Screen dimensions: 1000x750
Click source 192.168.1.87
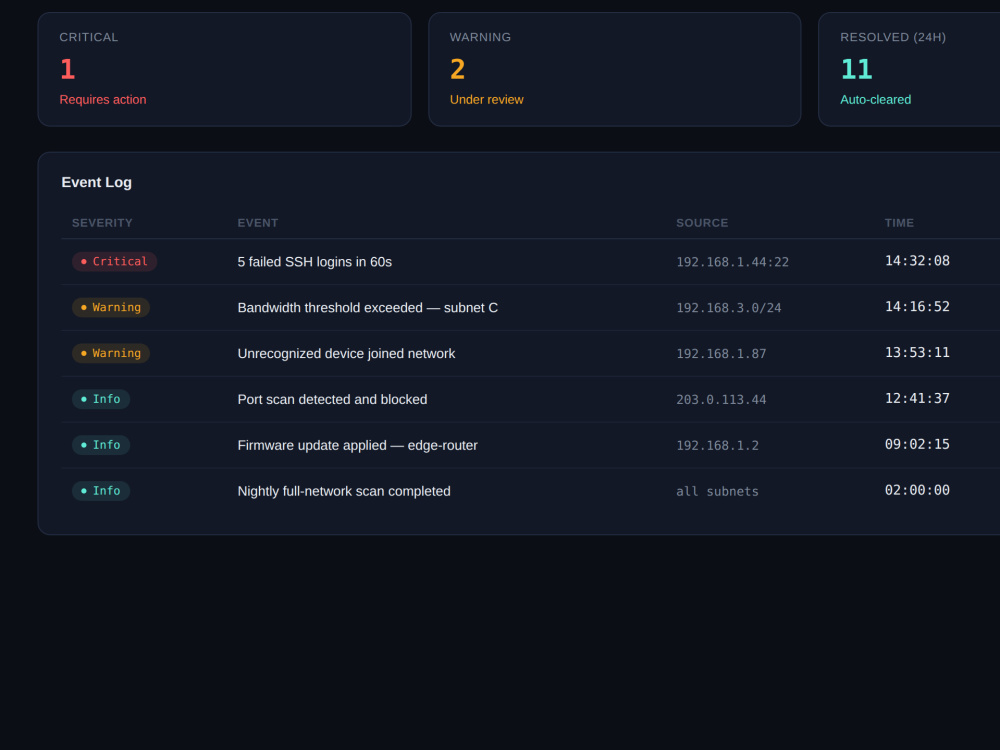pyautogui.click(x=721, y=354)
